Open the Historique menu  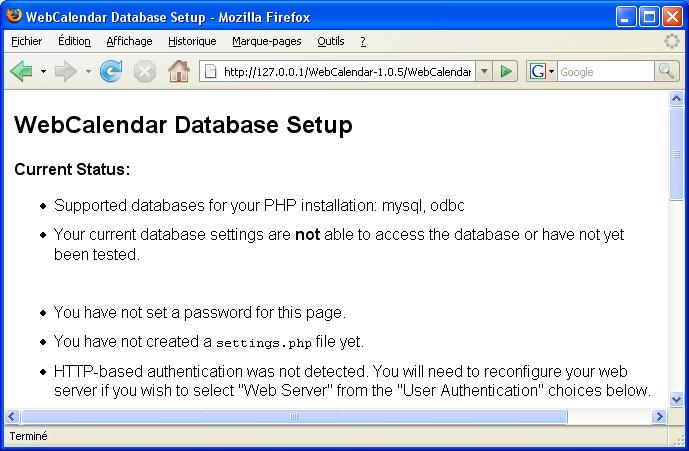tap(192, 41)
